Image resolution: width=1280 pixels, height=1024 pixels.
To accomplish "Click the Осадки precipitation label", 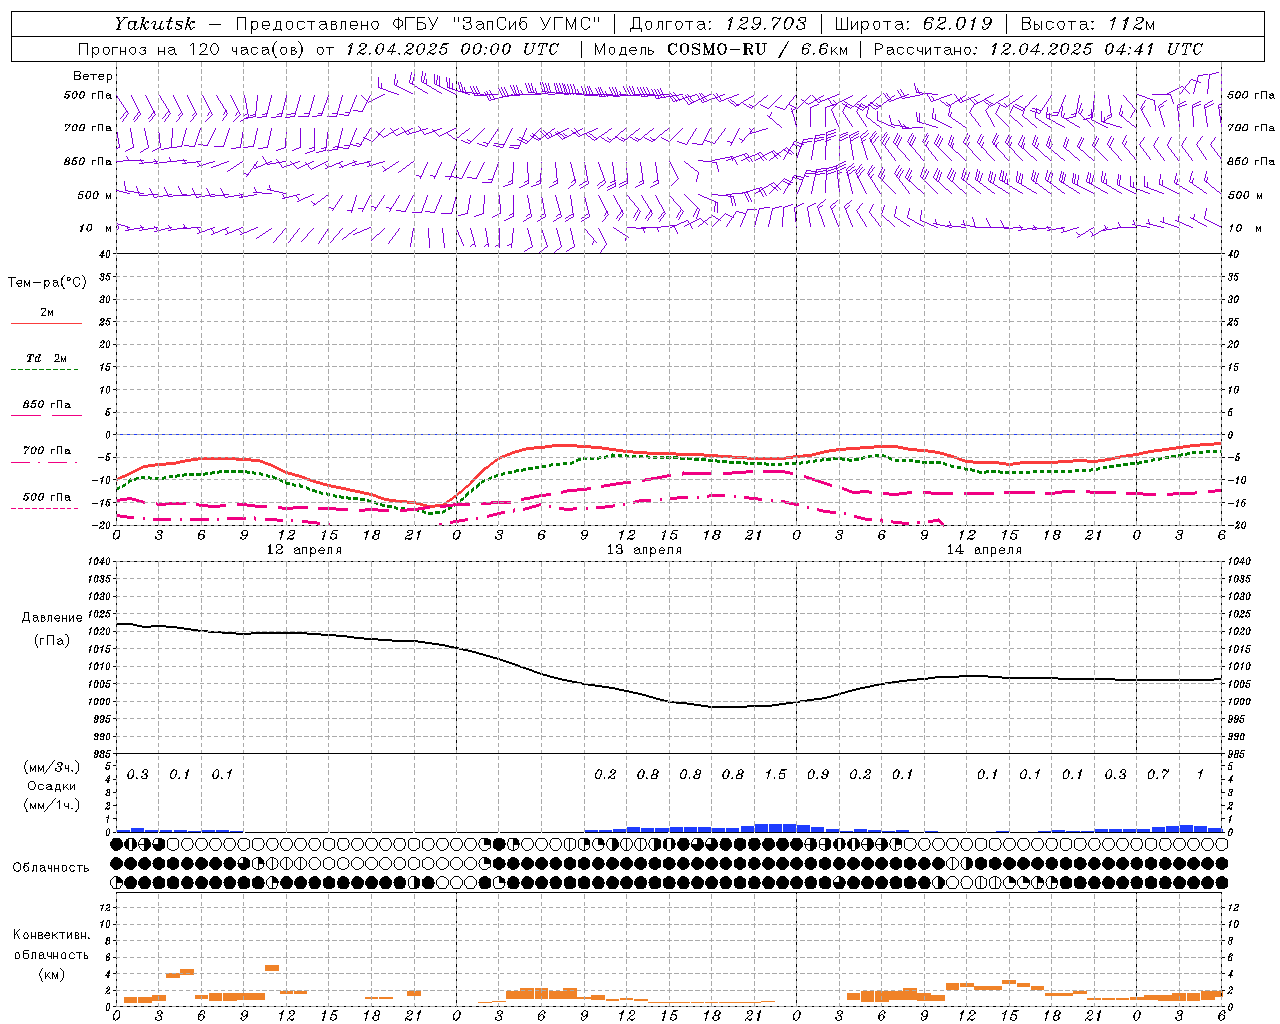I will [51, 786].
